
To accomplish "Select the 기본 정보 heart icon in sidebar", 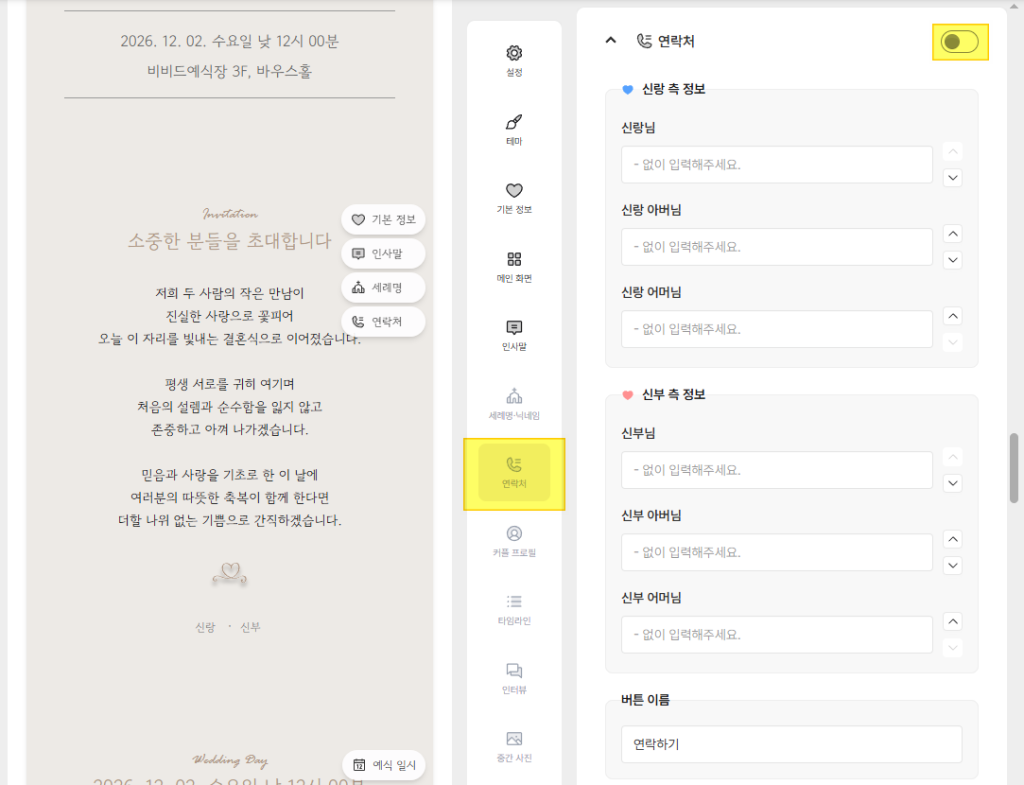I will [514, 191].
